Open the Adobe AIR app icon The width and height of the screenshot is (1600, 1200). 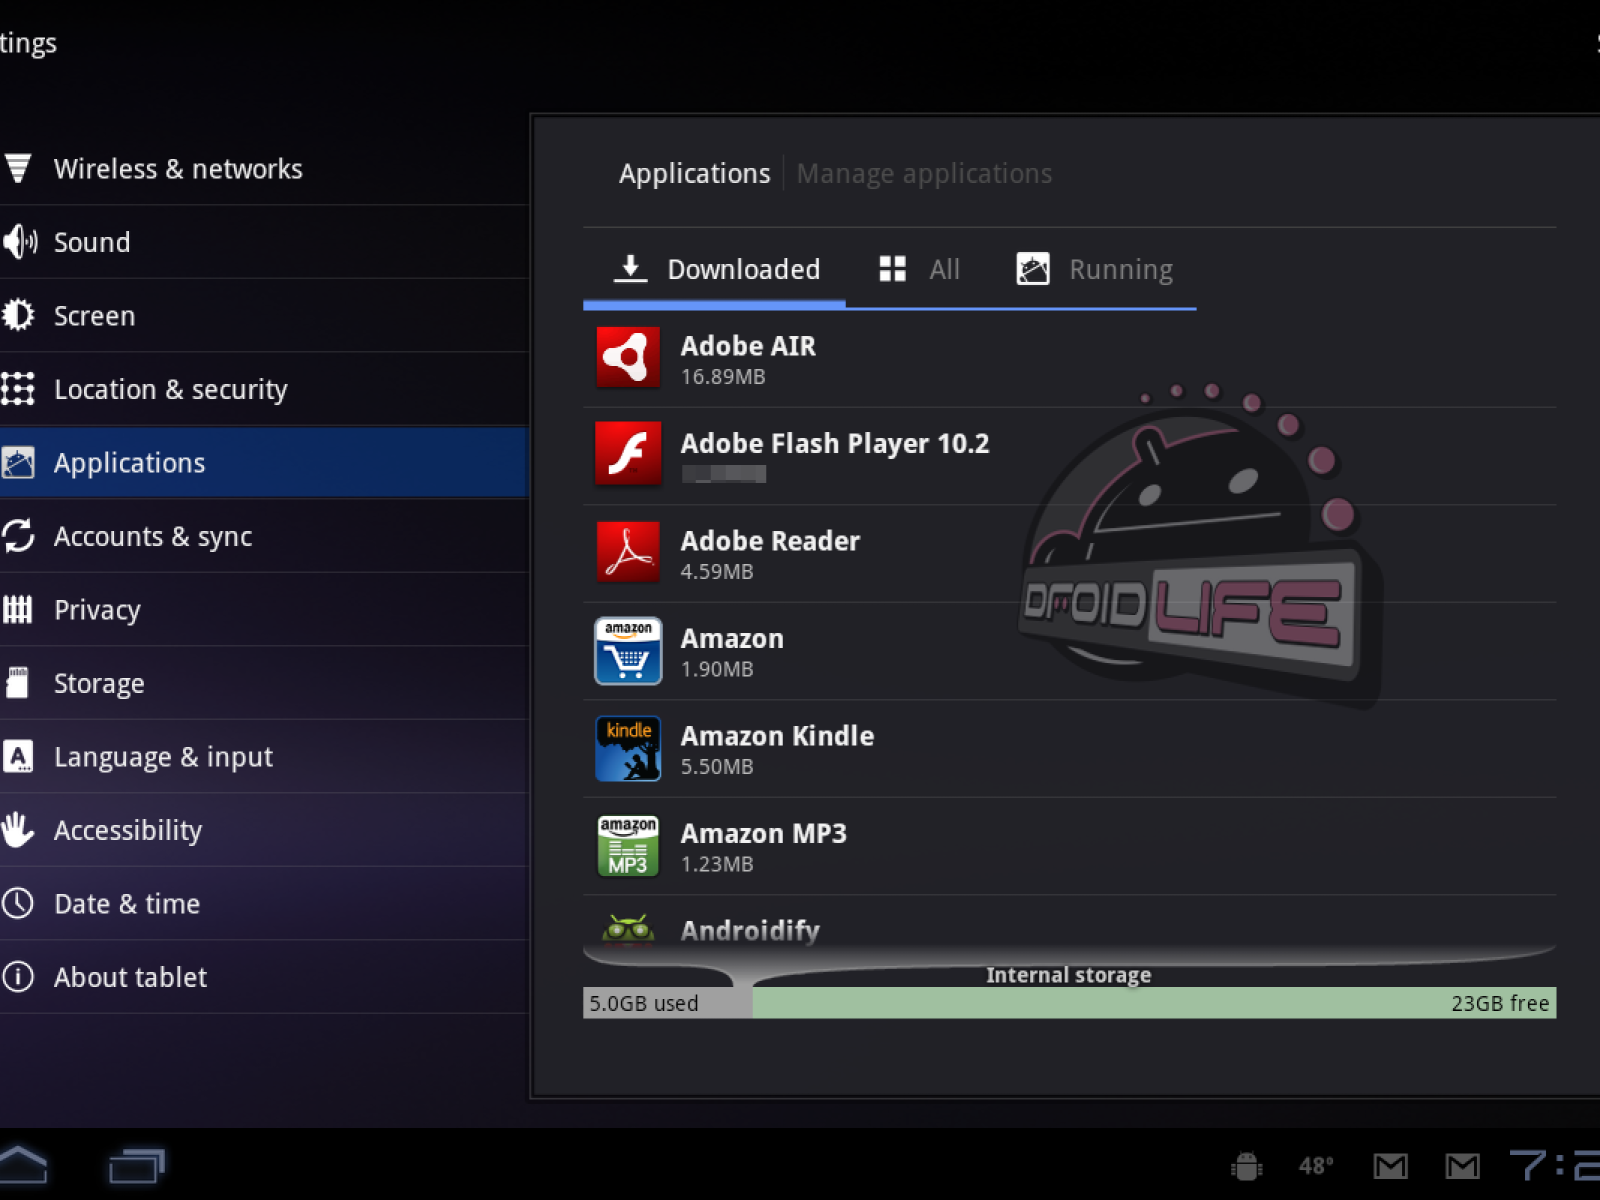tap(628, 358)
